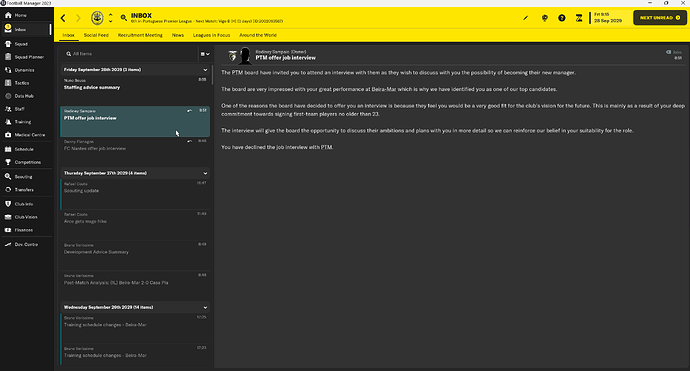Click the pencil edit icon in header
This screenshot has height=371, width=690.
coord(525,18)
